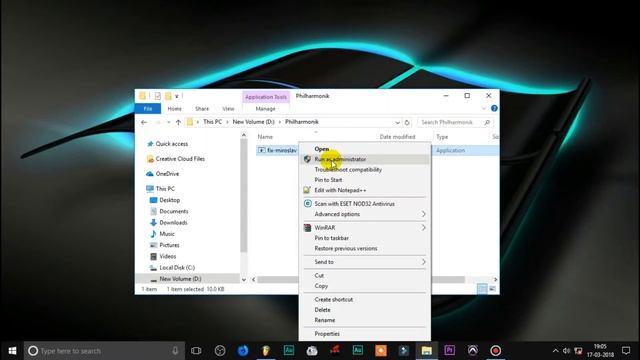Expand Advanced options submenu arrow

(424, 214)
